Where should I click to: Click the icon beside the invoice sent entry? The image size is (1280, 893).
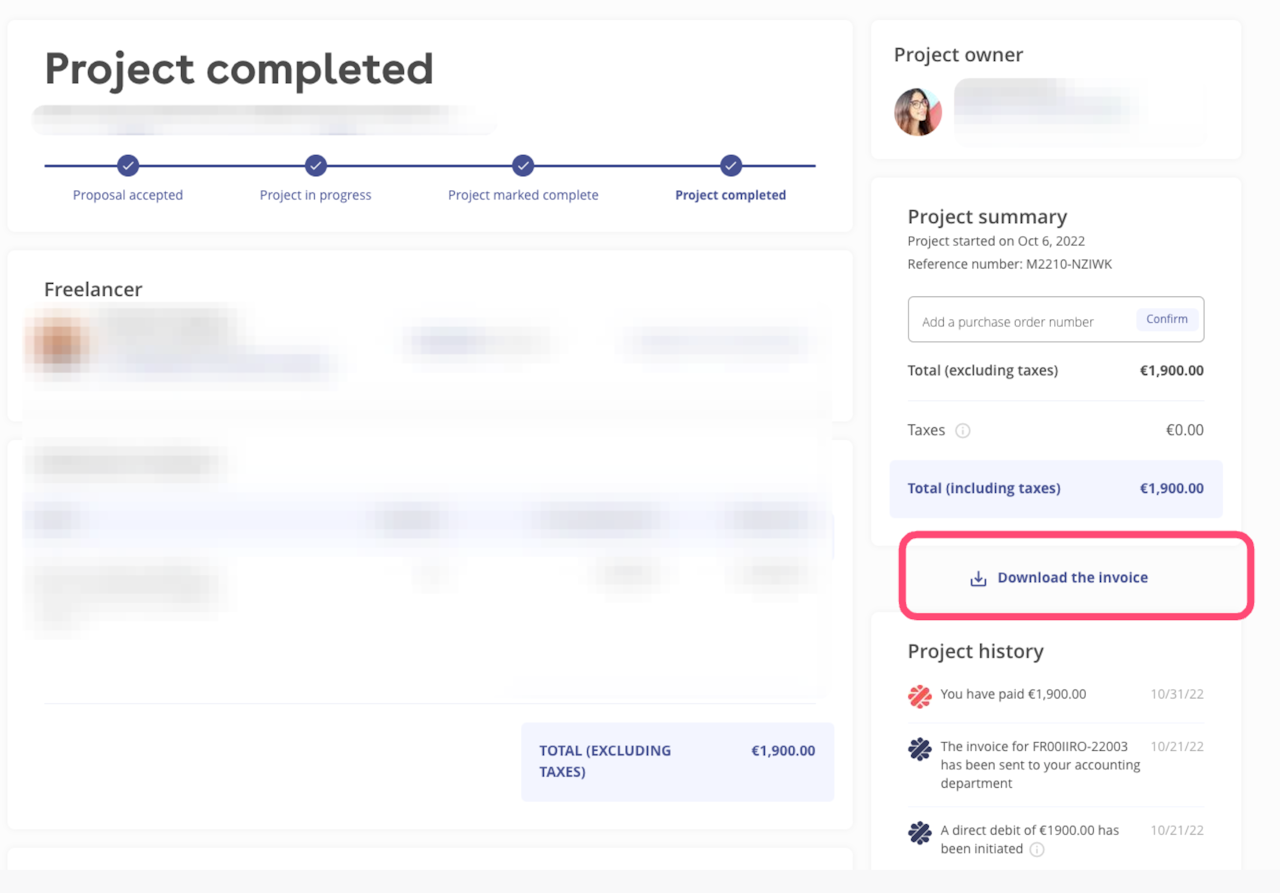tap(920, 749)
